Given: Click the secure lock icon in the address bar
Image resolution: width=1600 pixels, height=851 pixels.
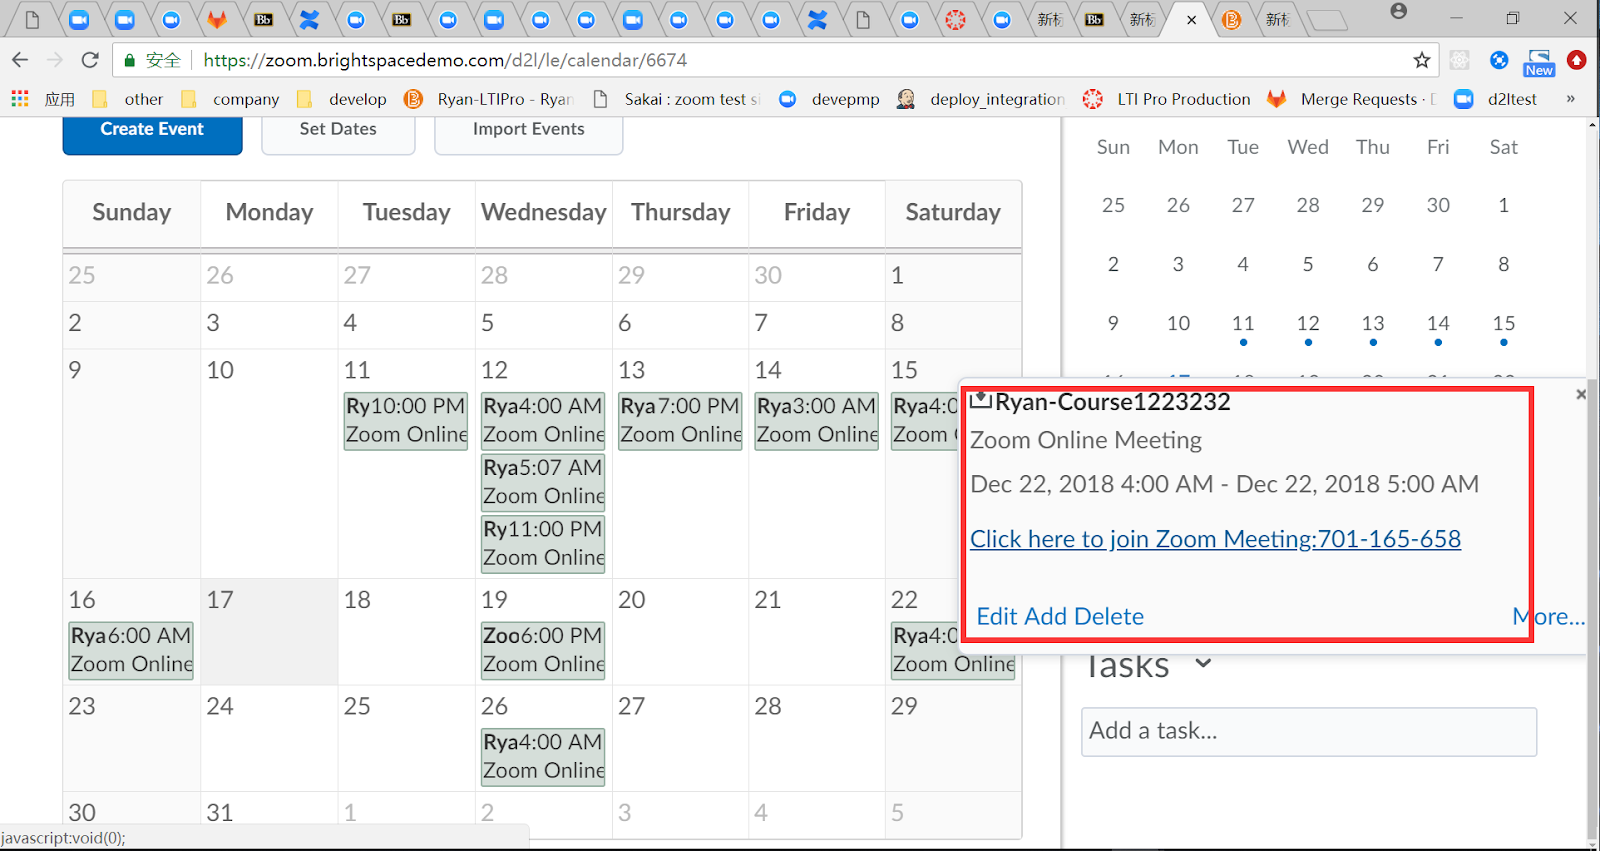Looking at the screenshot, I should (129, 60).
